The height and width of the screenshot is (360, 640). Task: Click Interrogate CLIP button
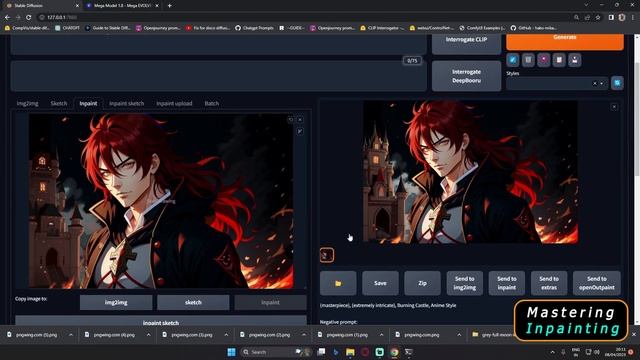466,44
